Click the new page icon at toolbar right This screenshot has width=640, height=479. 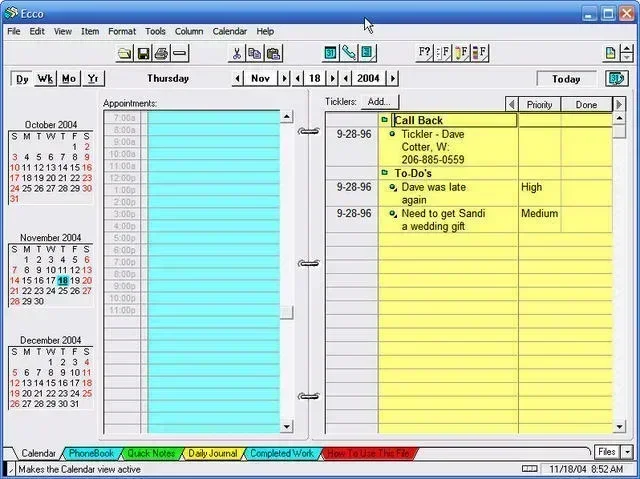click(611, 53)
